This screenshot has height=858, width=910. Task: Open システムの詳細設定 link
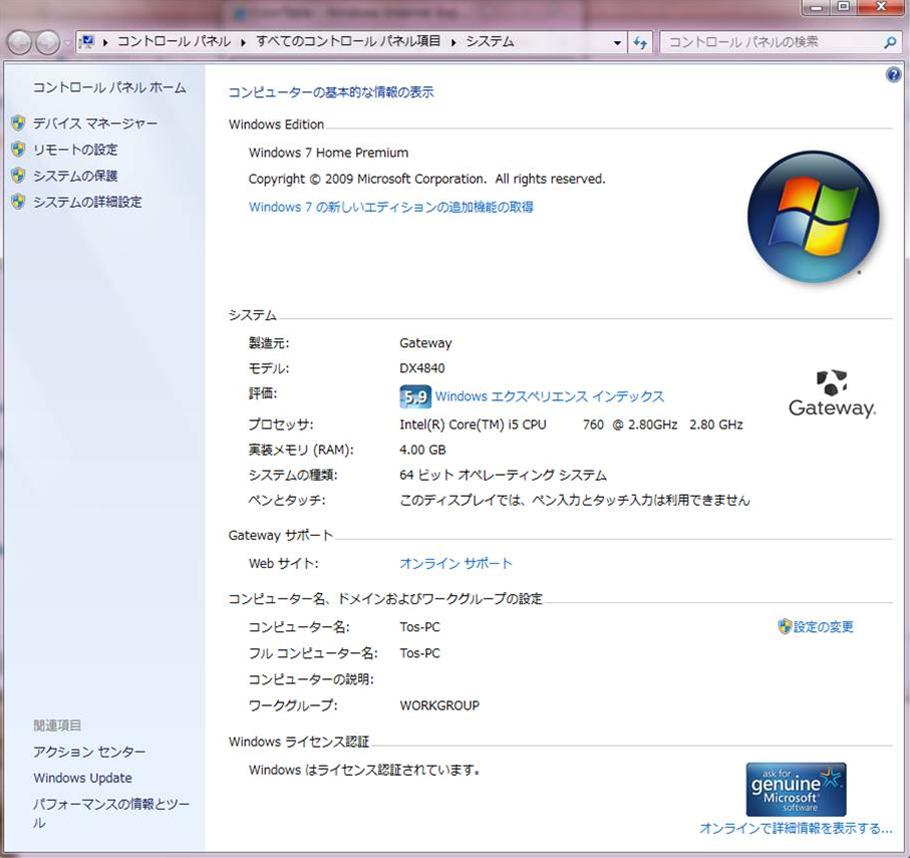click(87, 202)
